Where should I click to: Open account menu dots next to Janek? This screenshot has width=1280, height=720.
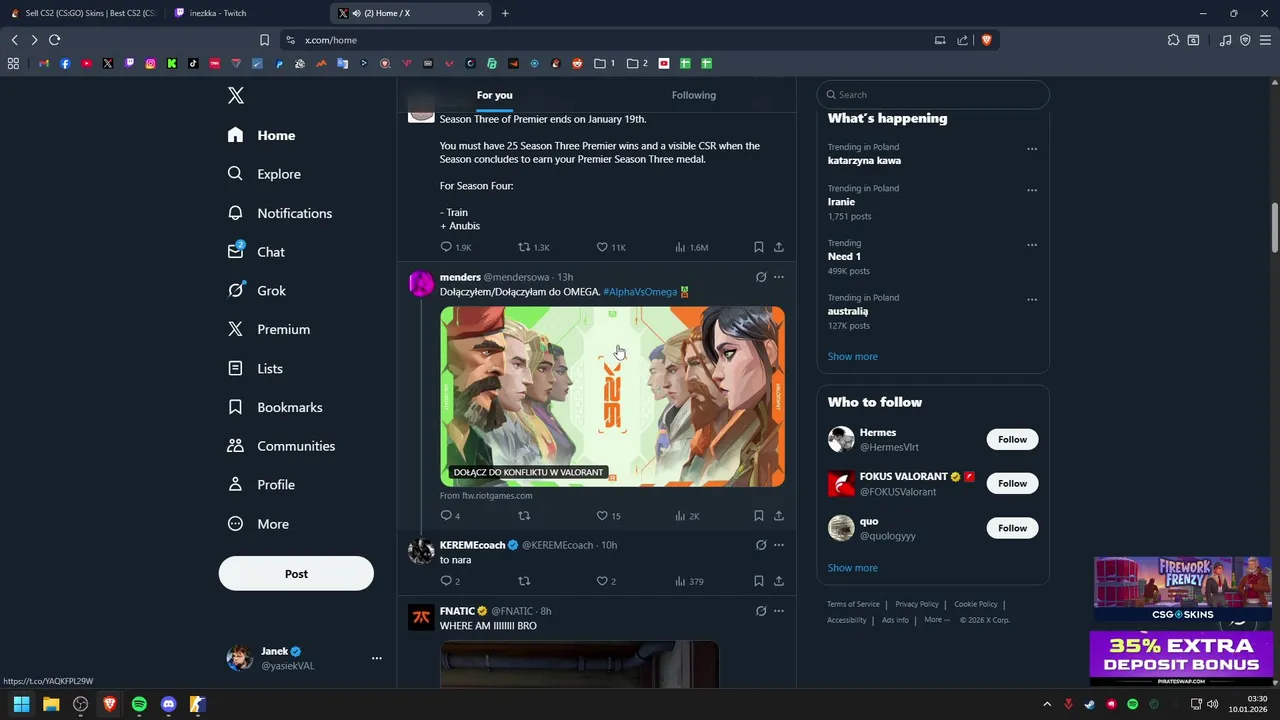pos(377,658)
